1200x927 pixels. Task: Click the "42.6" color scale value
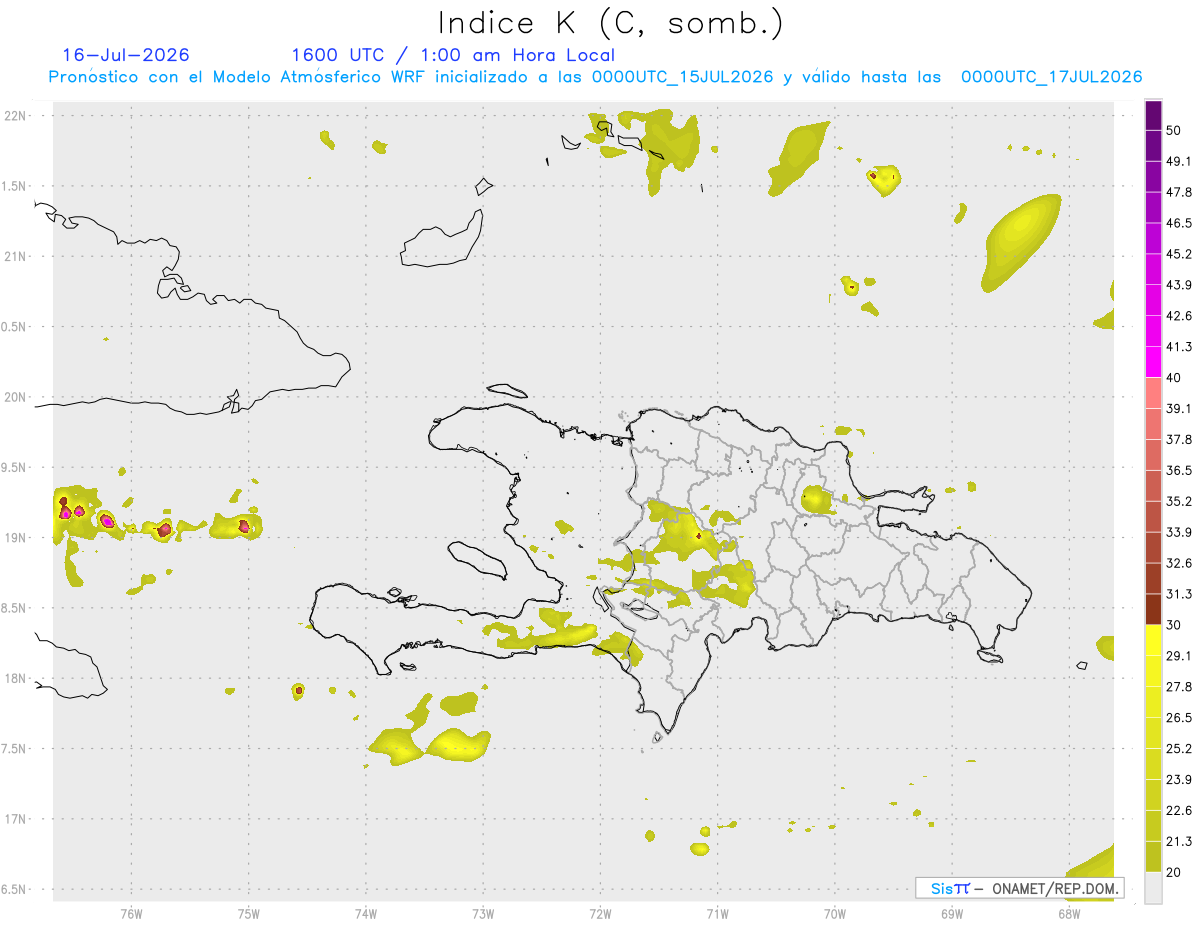1180,316
